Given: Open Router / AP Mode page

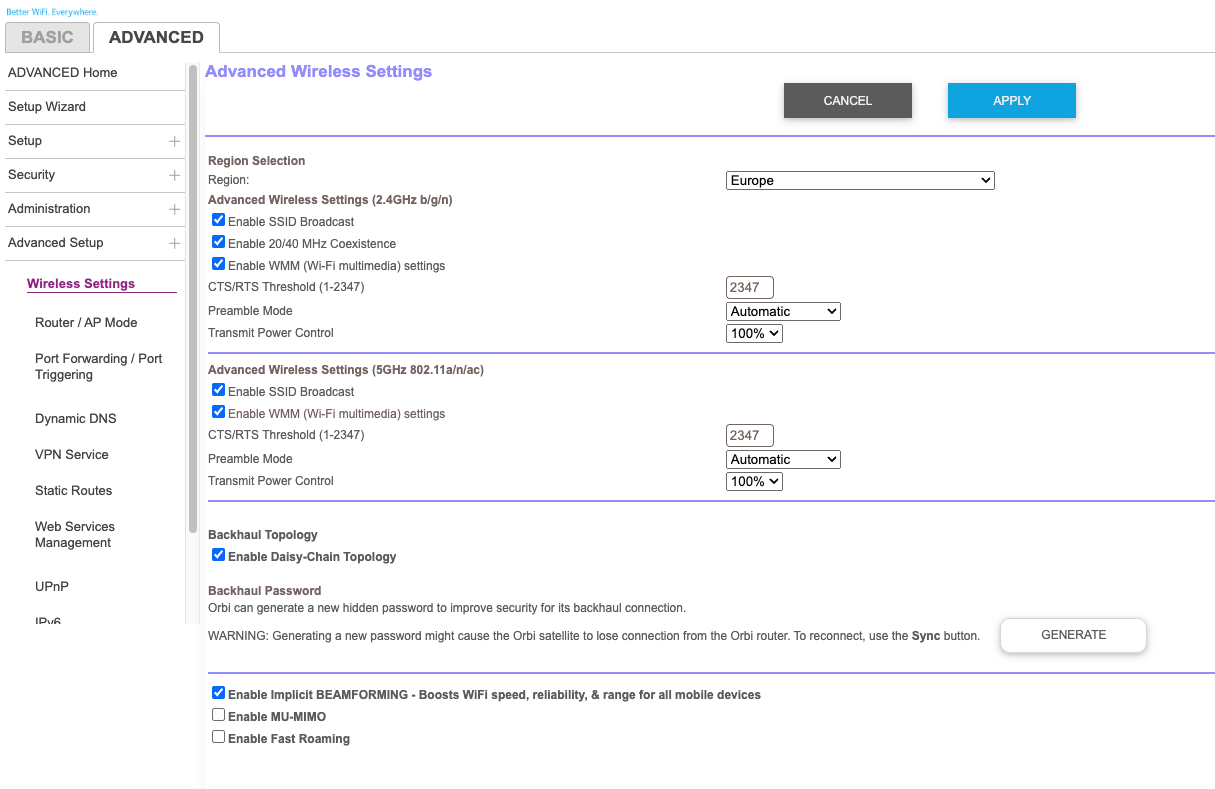Looking at the screenshot, I should [86, 323].
